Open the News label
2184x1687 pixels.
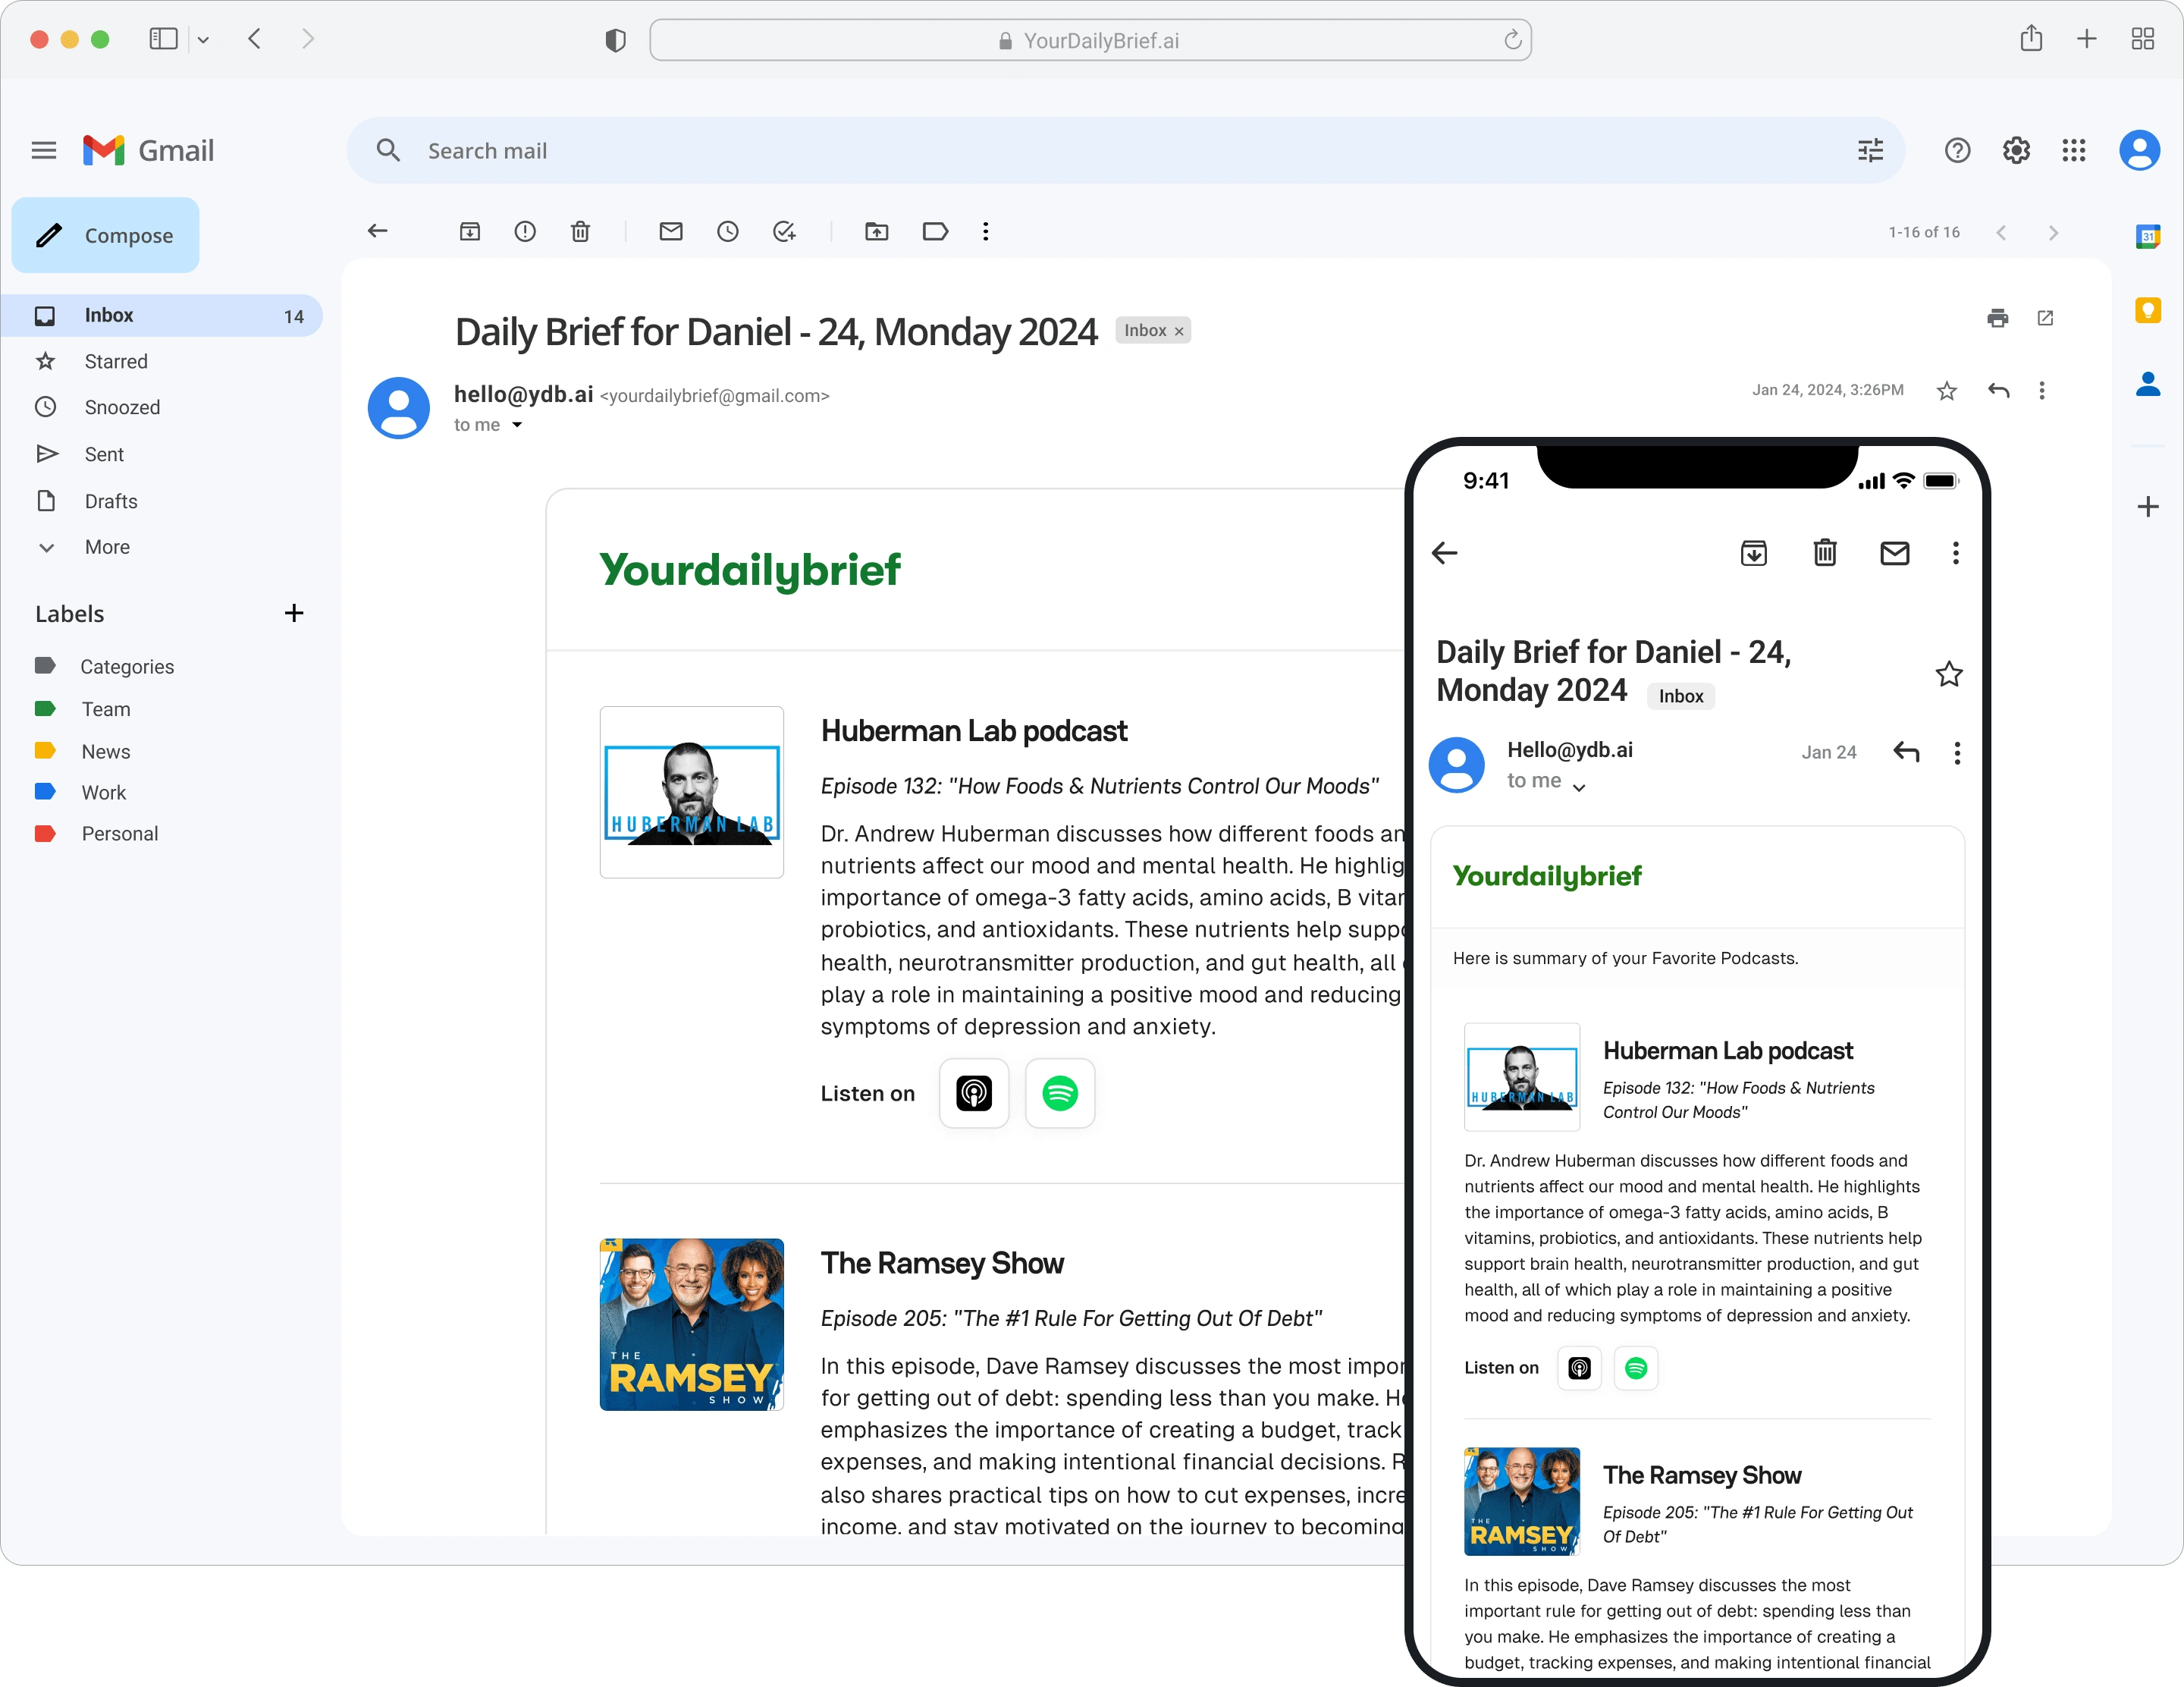click(106, 751)
